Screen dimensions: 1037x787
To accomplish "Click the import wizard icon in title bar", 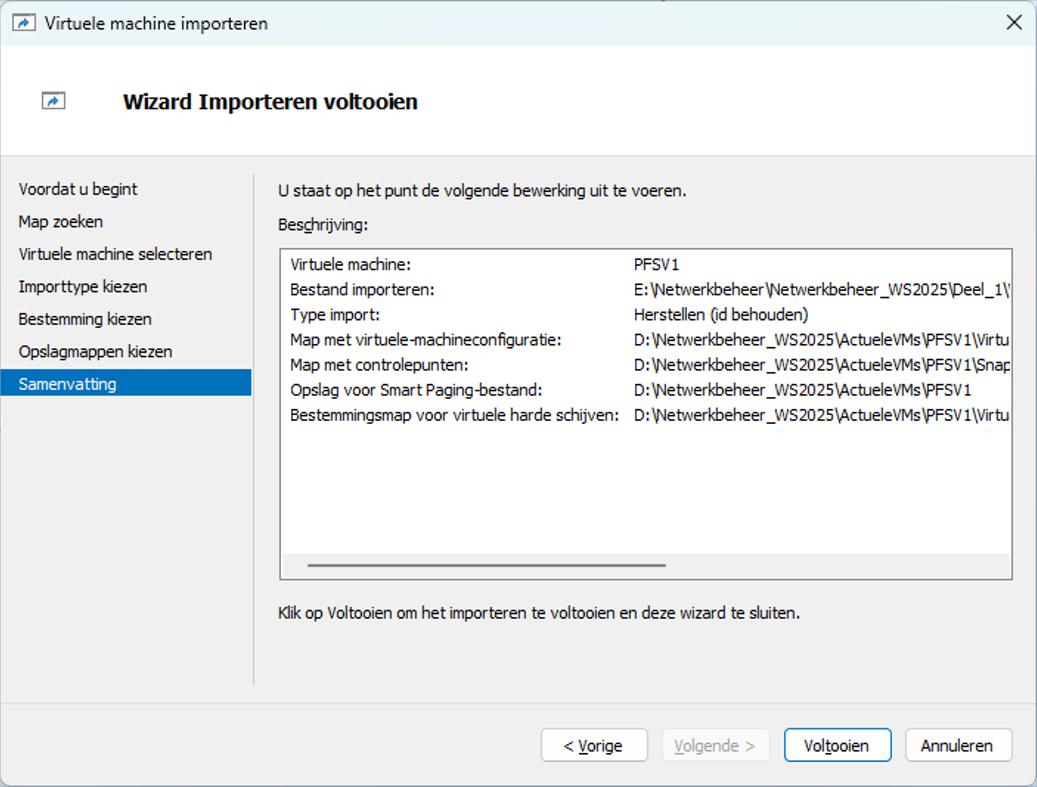I will coord(23,22).
